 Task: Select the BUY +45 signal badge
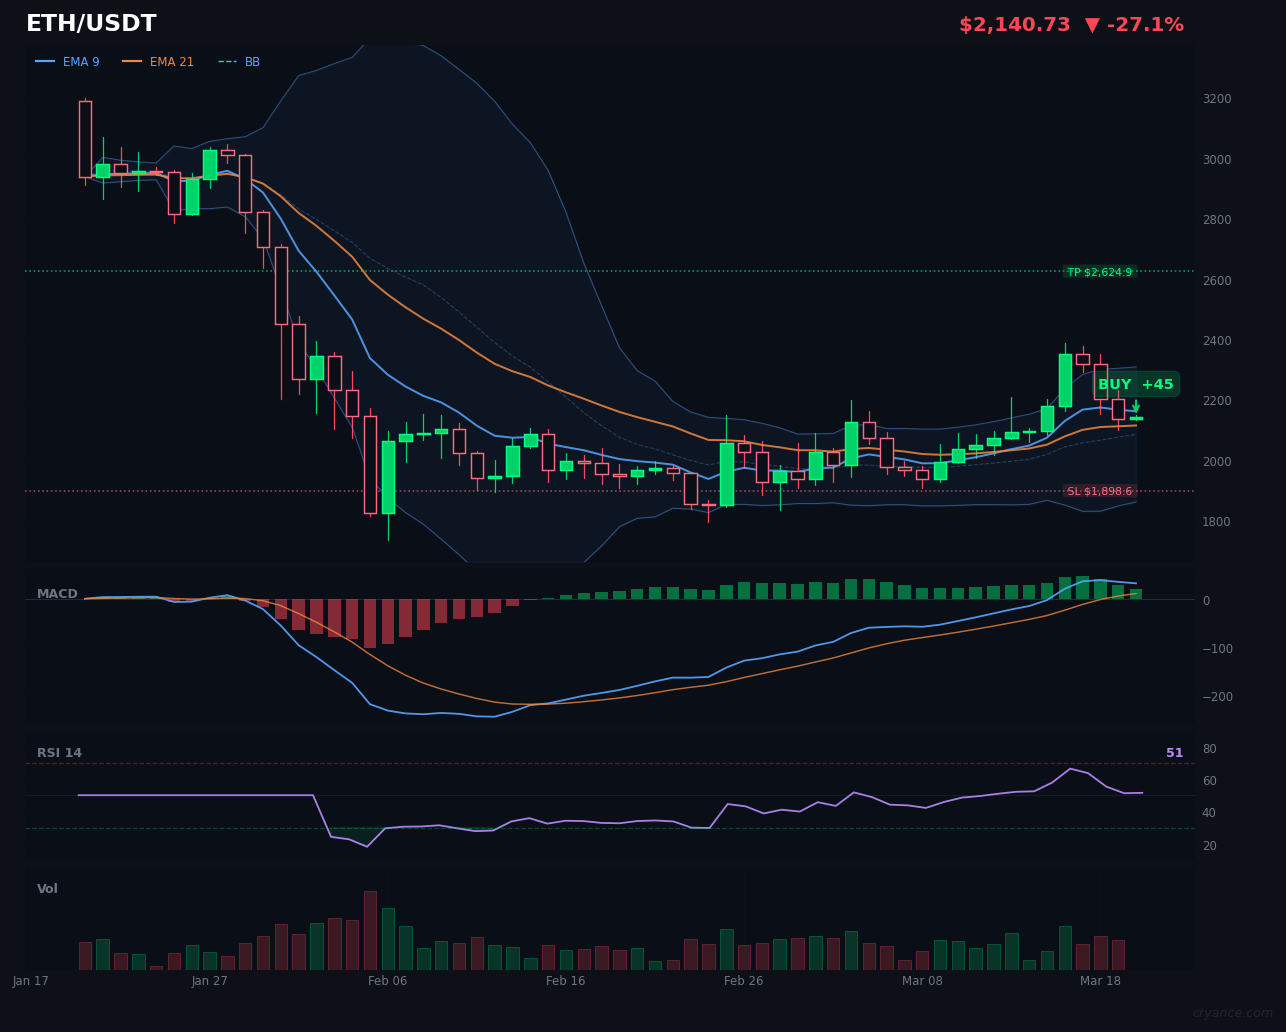(1135, 383)
